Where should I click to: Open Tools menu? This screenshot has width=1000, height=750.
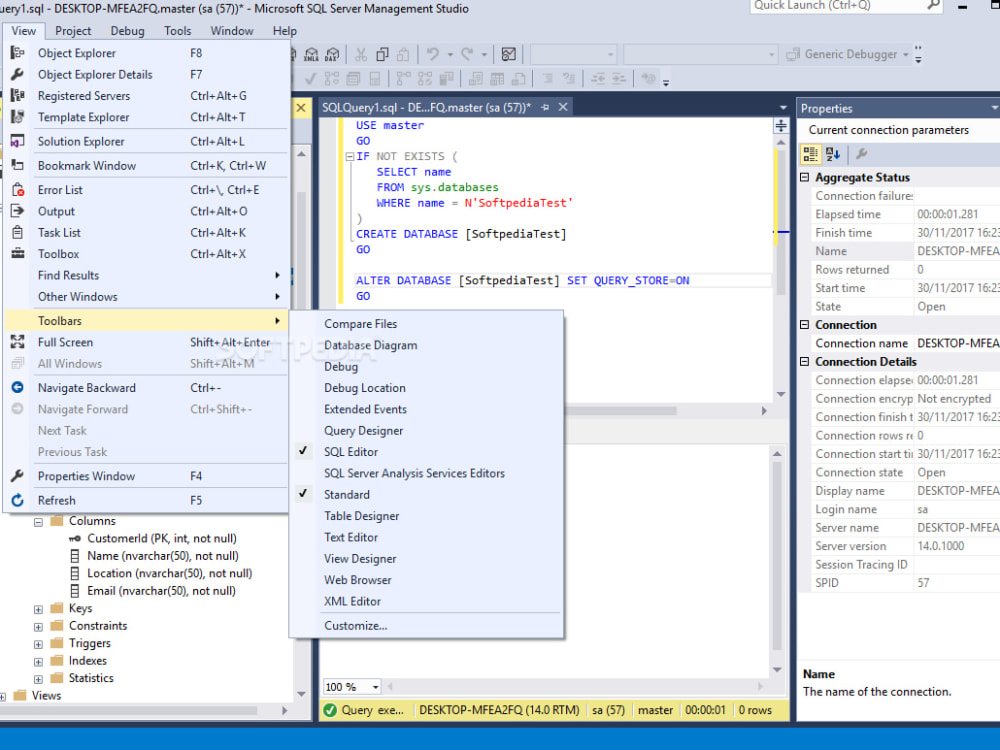point(177,31)
